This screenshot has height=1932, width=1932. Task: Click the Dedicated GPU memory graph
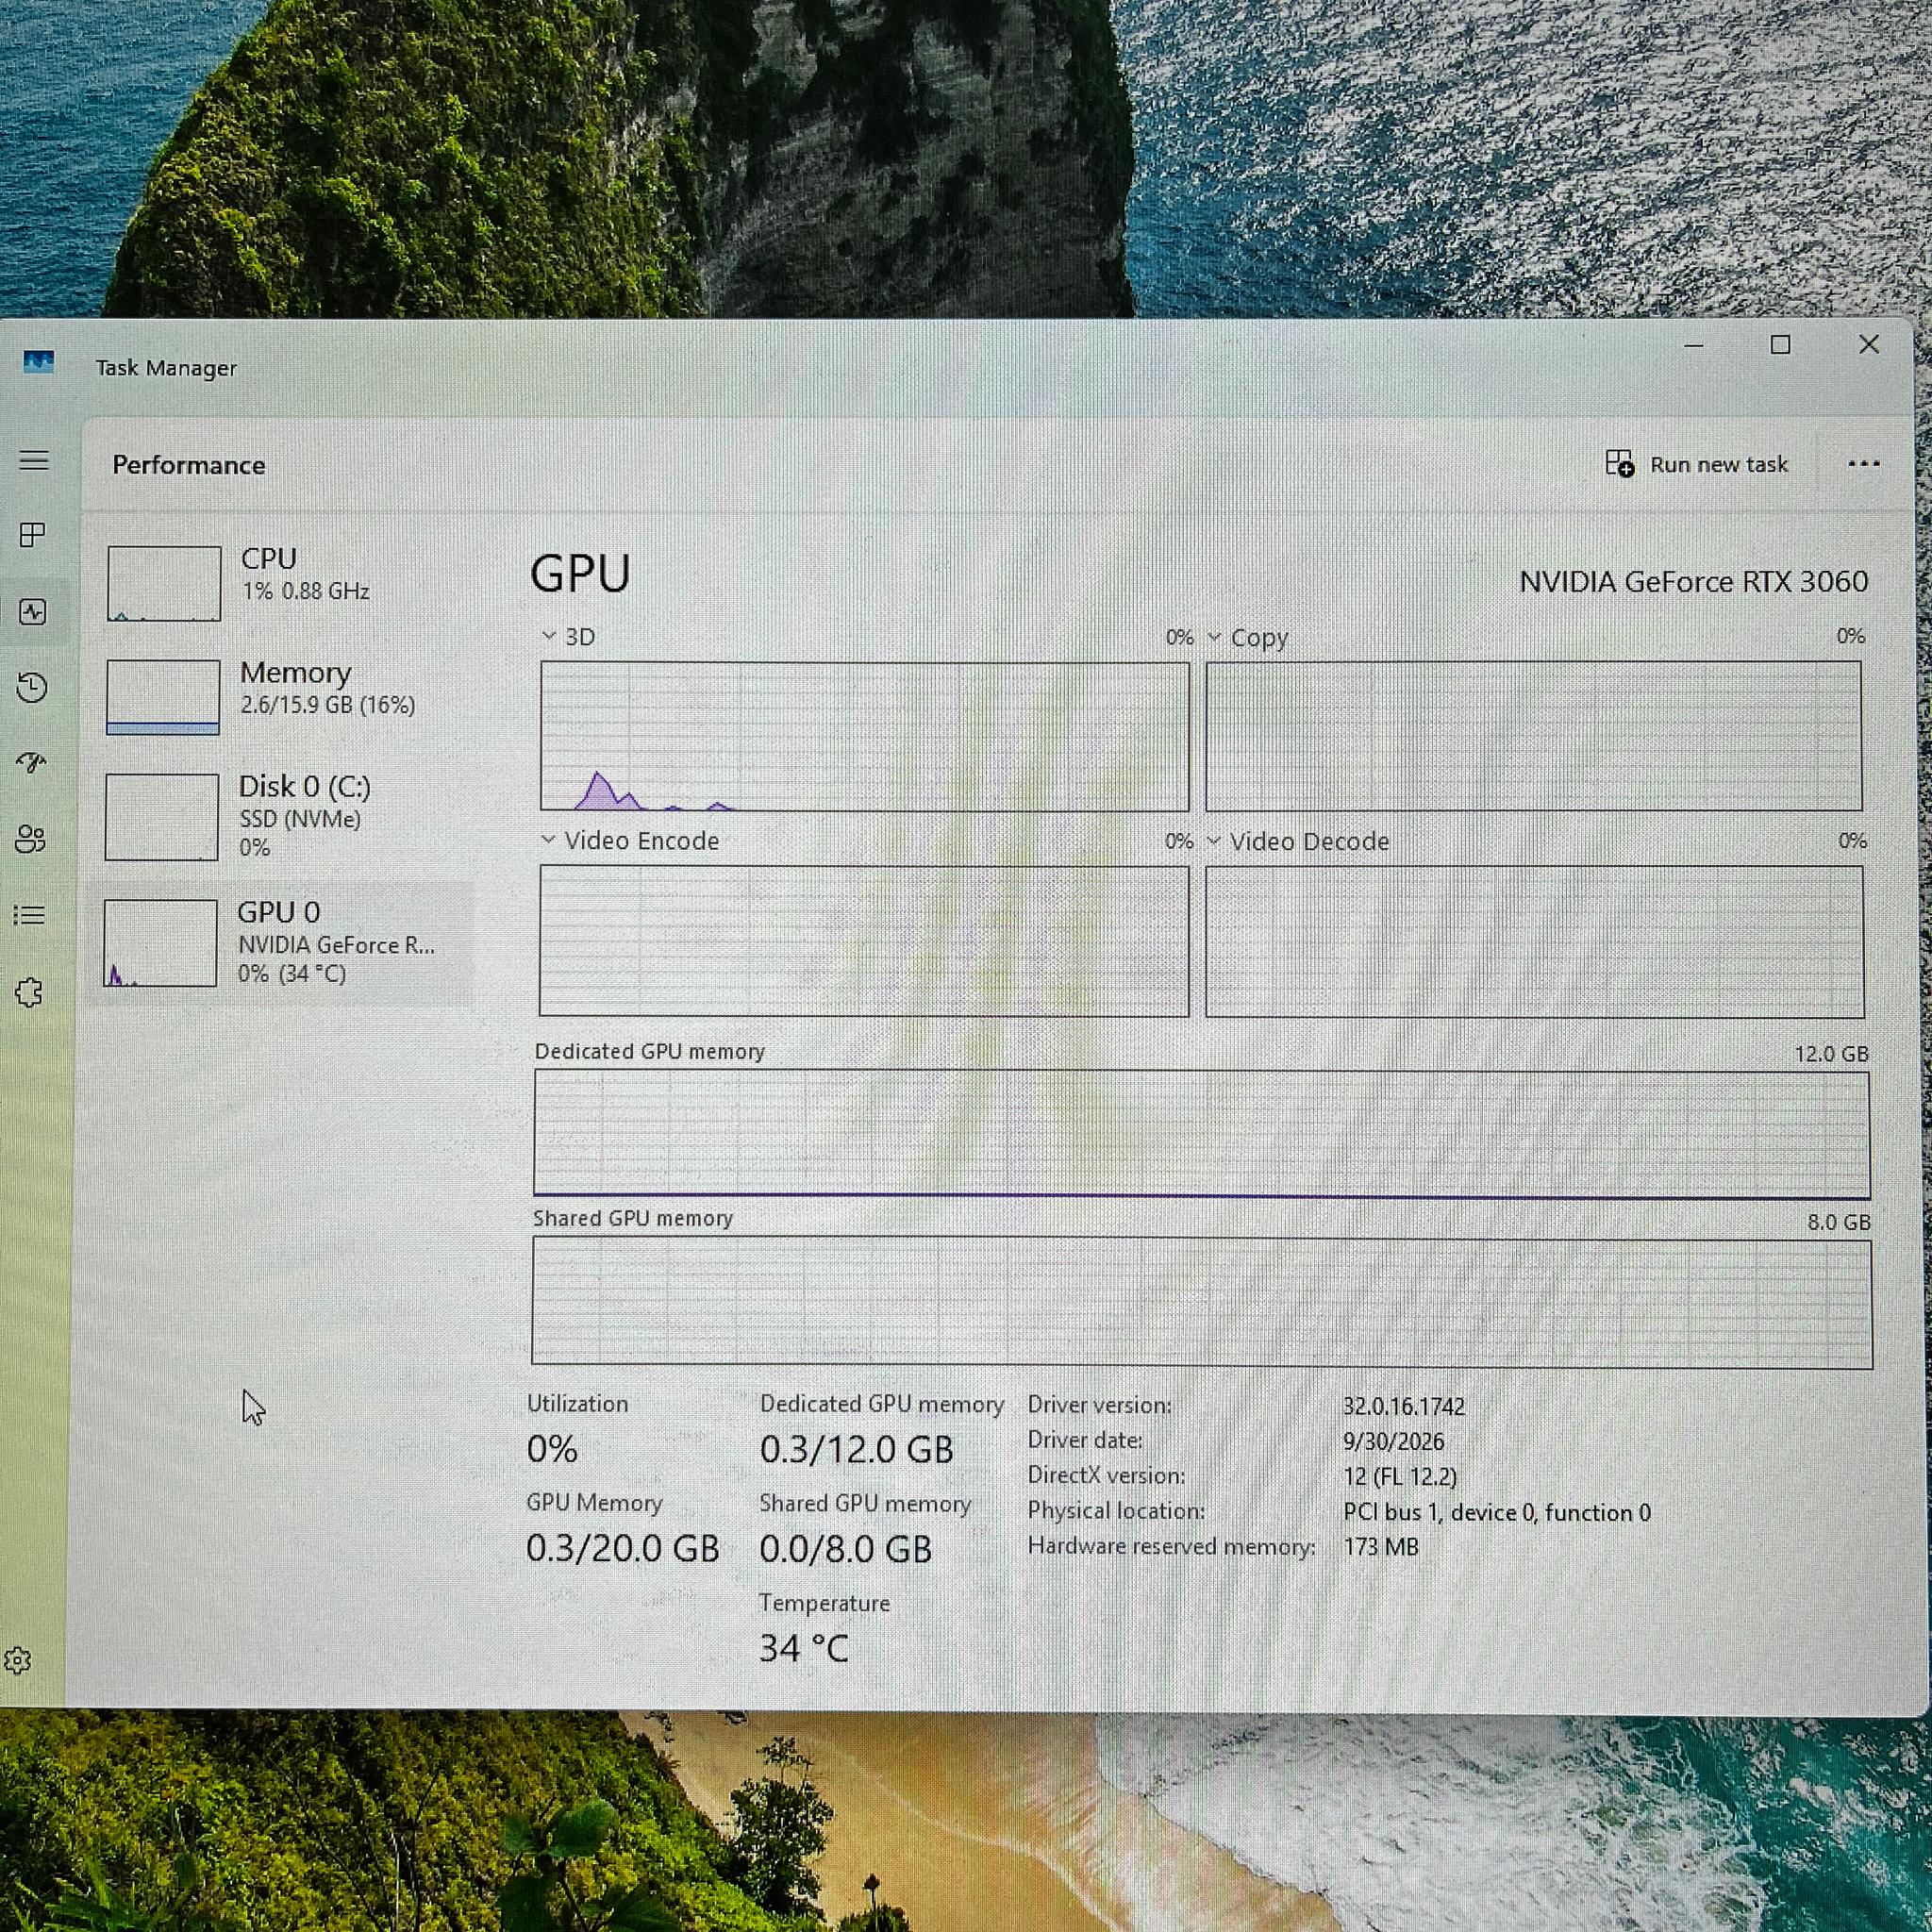pos(1202,1134)
